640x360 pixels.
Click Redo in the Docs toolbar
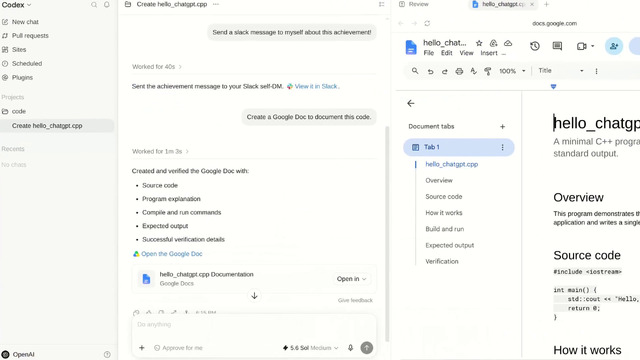pyautogui.click(x=444, y=71)
